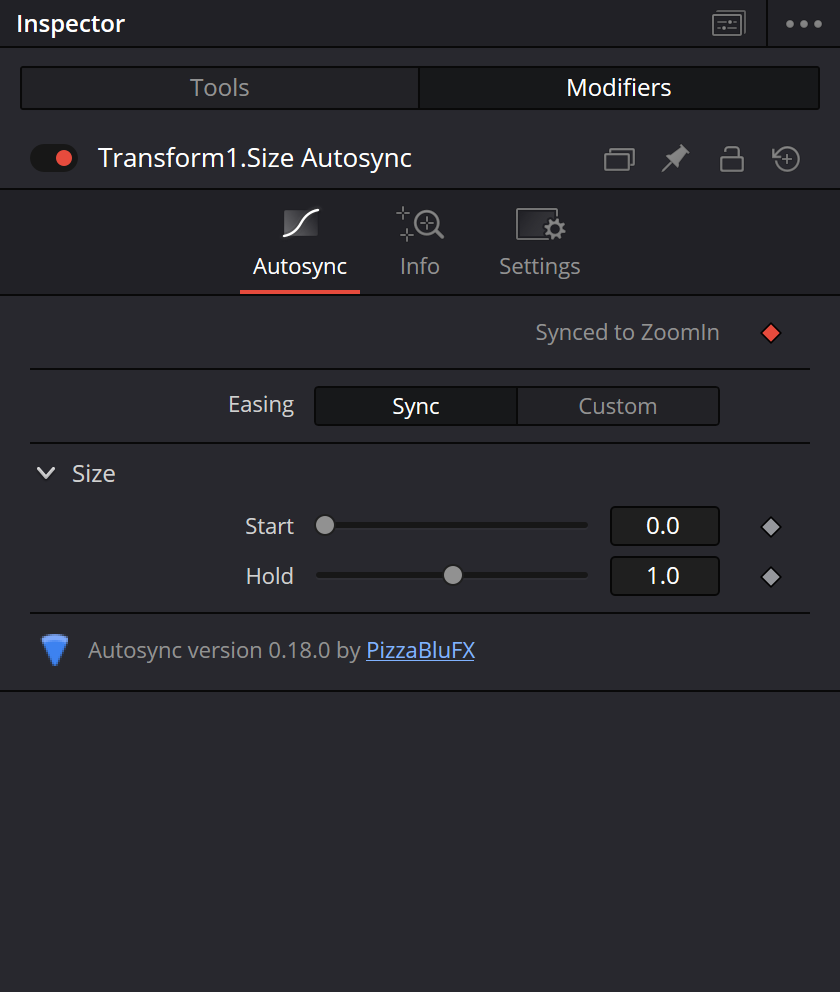Switch to the Tools tab
This screenshot has height=992, width=840.
[x=219, y=88]
